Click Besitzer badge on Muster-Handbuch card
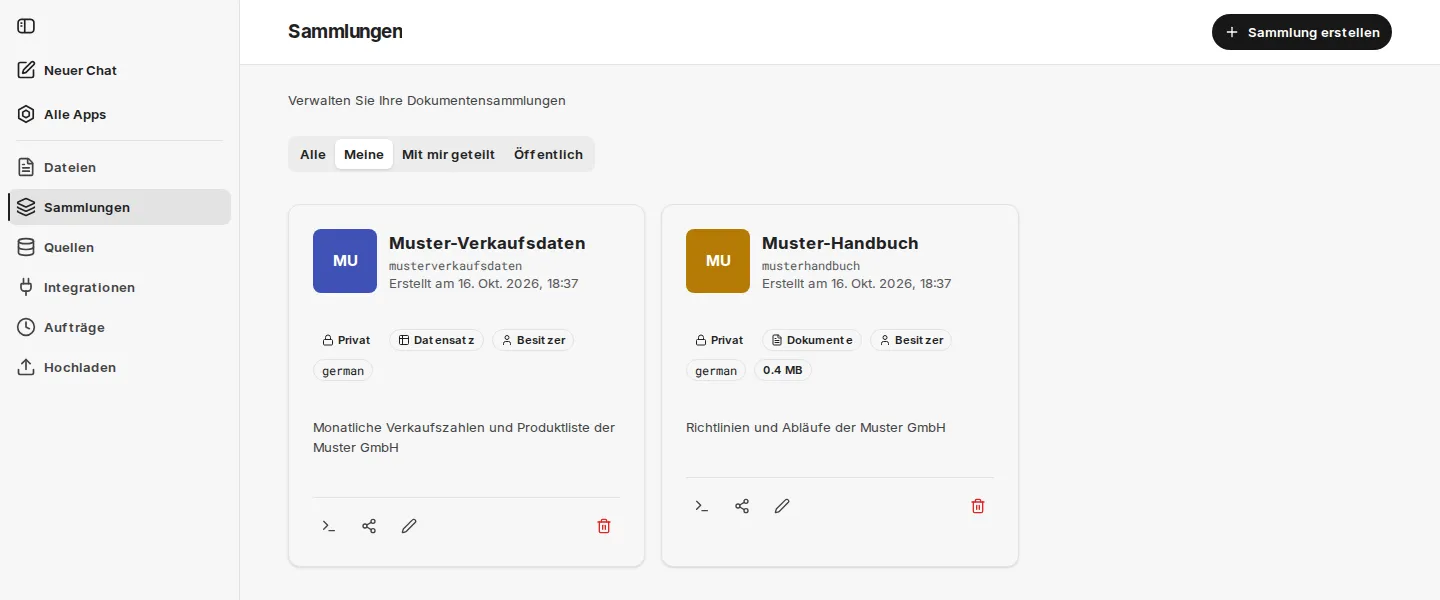The height and width of the screenshot is (600, 1440). (x=911, y=340)
